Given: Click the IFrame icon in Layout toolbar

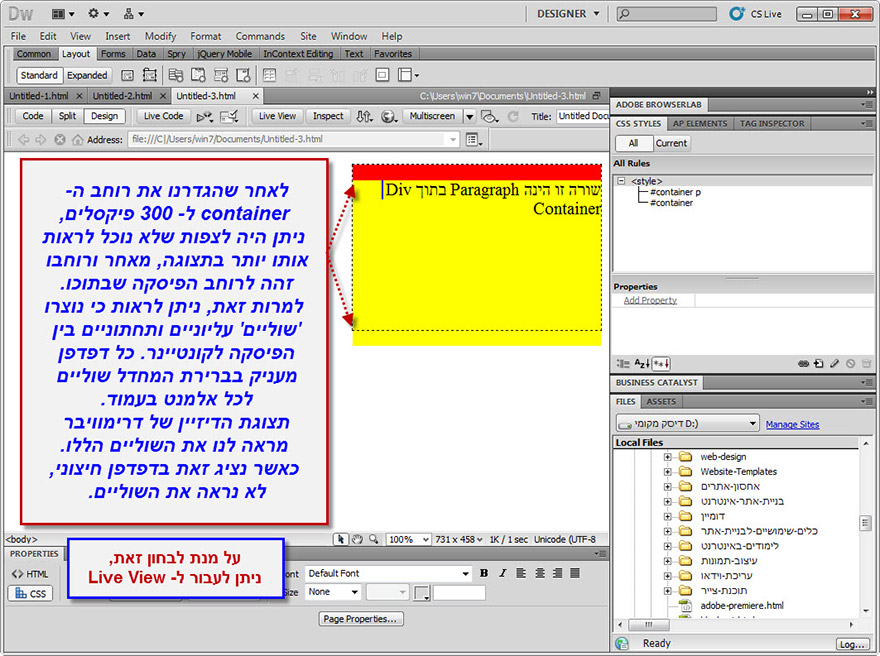Looking at the screenshot, I should point(382,75).
